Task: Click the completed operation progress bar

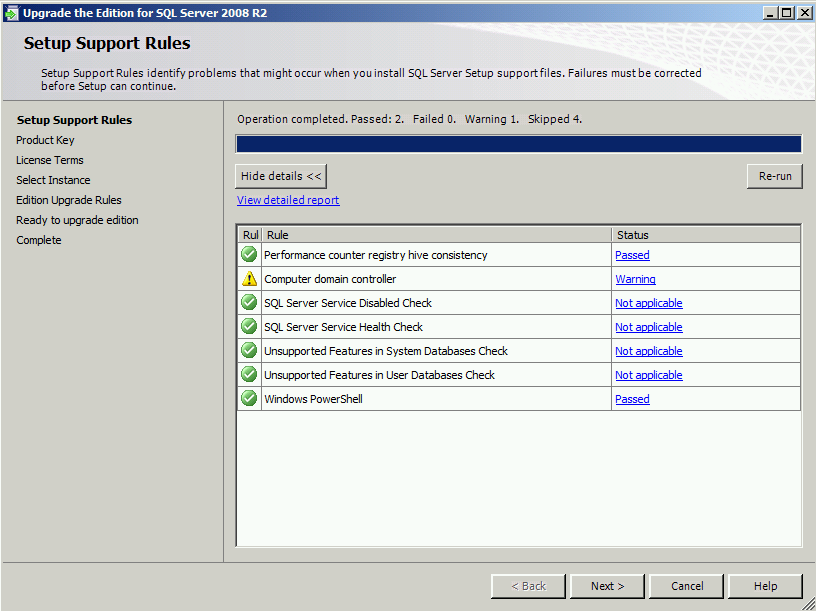Action: pyautogui.click(x=518, y=144)
